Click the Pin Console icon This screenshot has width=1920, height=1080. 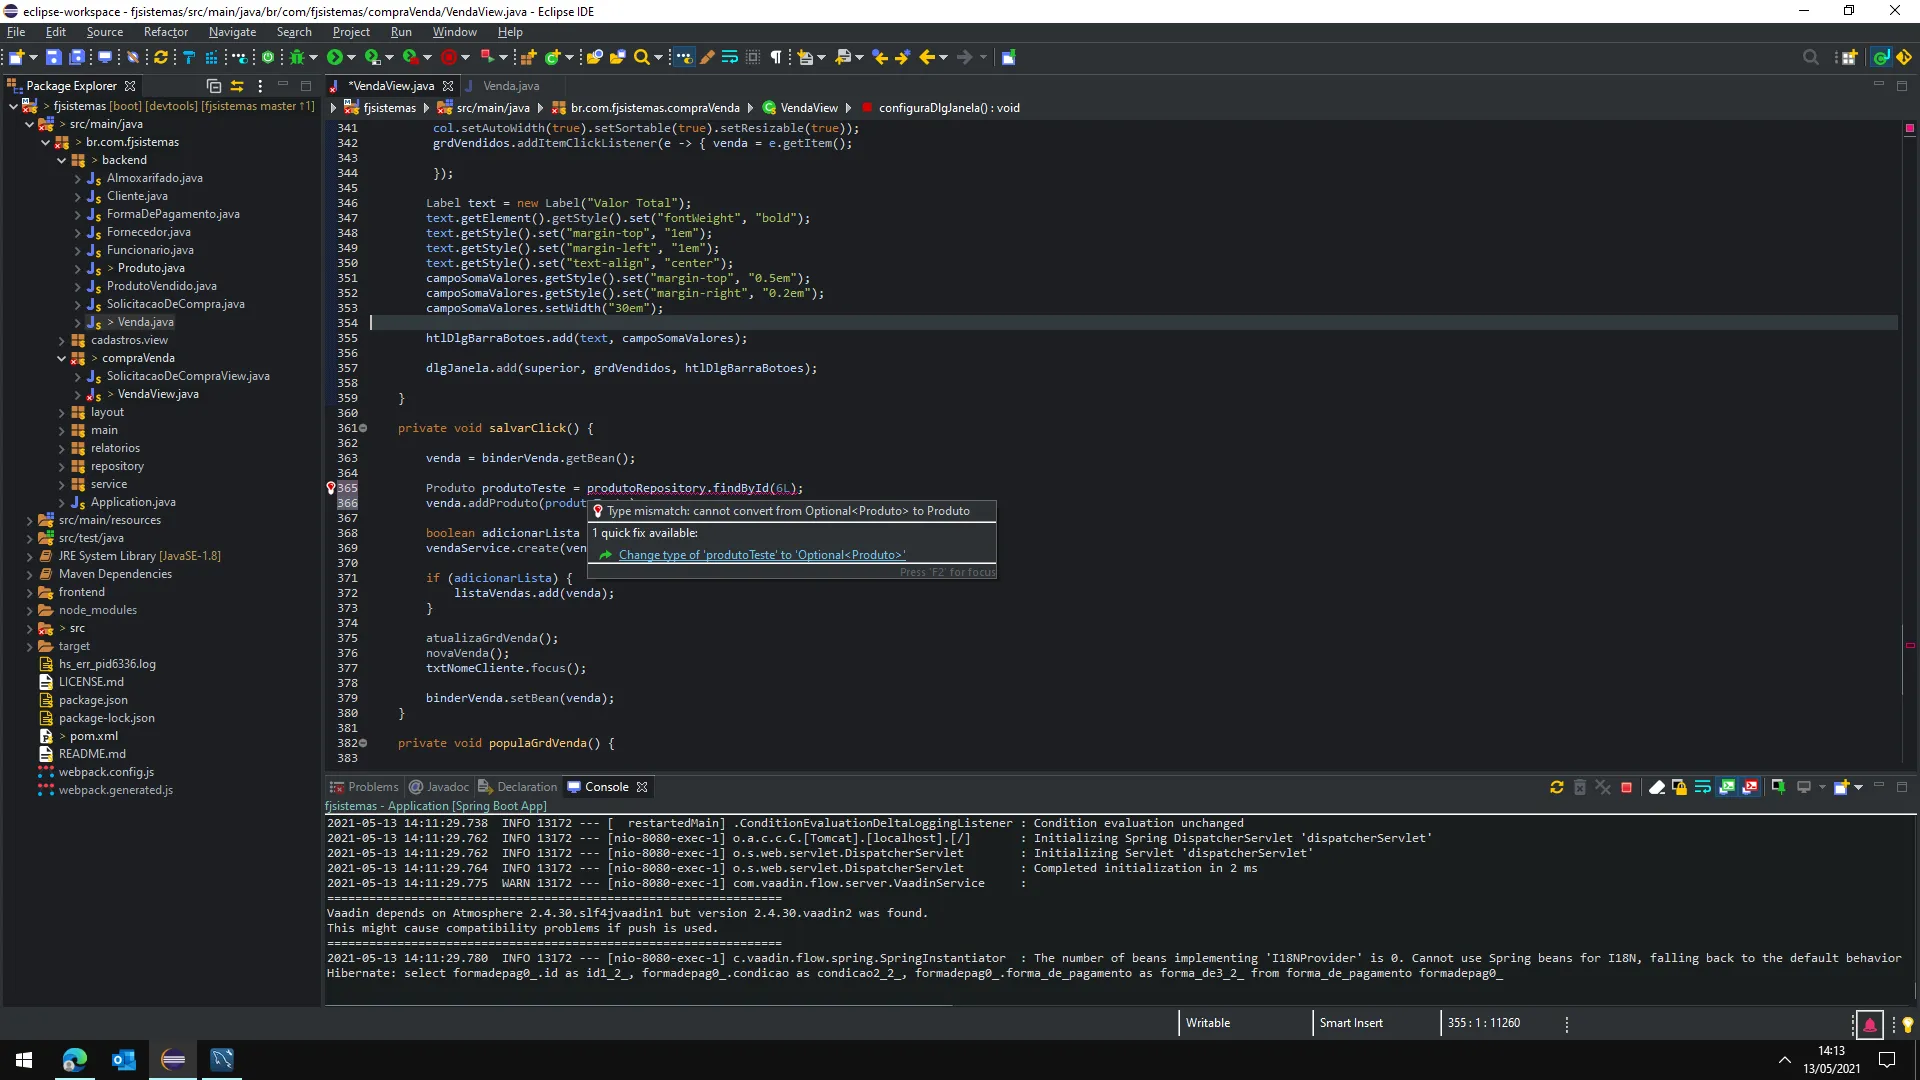[x=1778, y=787]
